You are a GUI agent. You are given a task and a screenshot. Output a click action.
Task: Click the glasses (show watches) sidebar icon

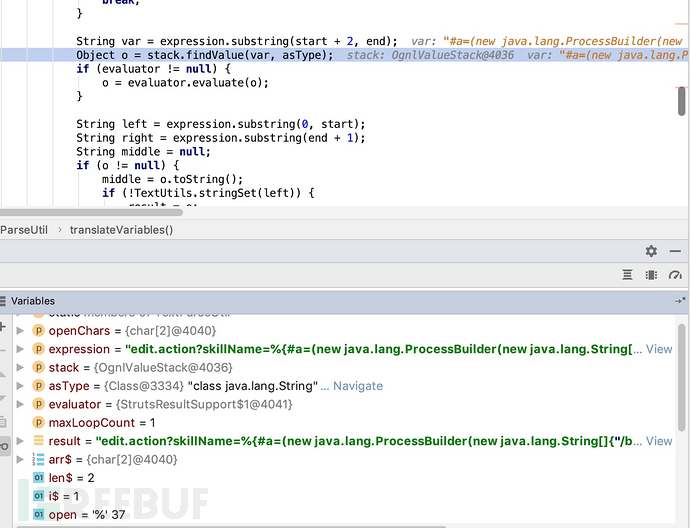point(4,446)
